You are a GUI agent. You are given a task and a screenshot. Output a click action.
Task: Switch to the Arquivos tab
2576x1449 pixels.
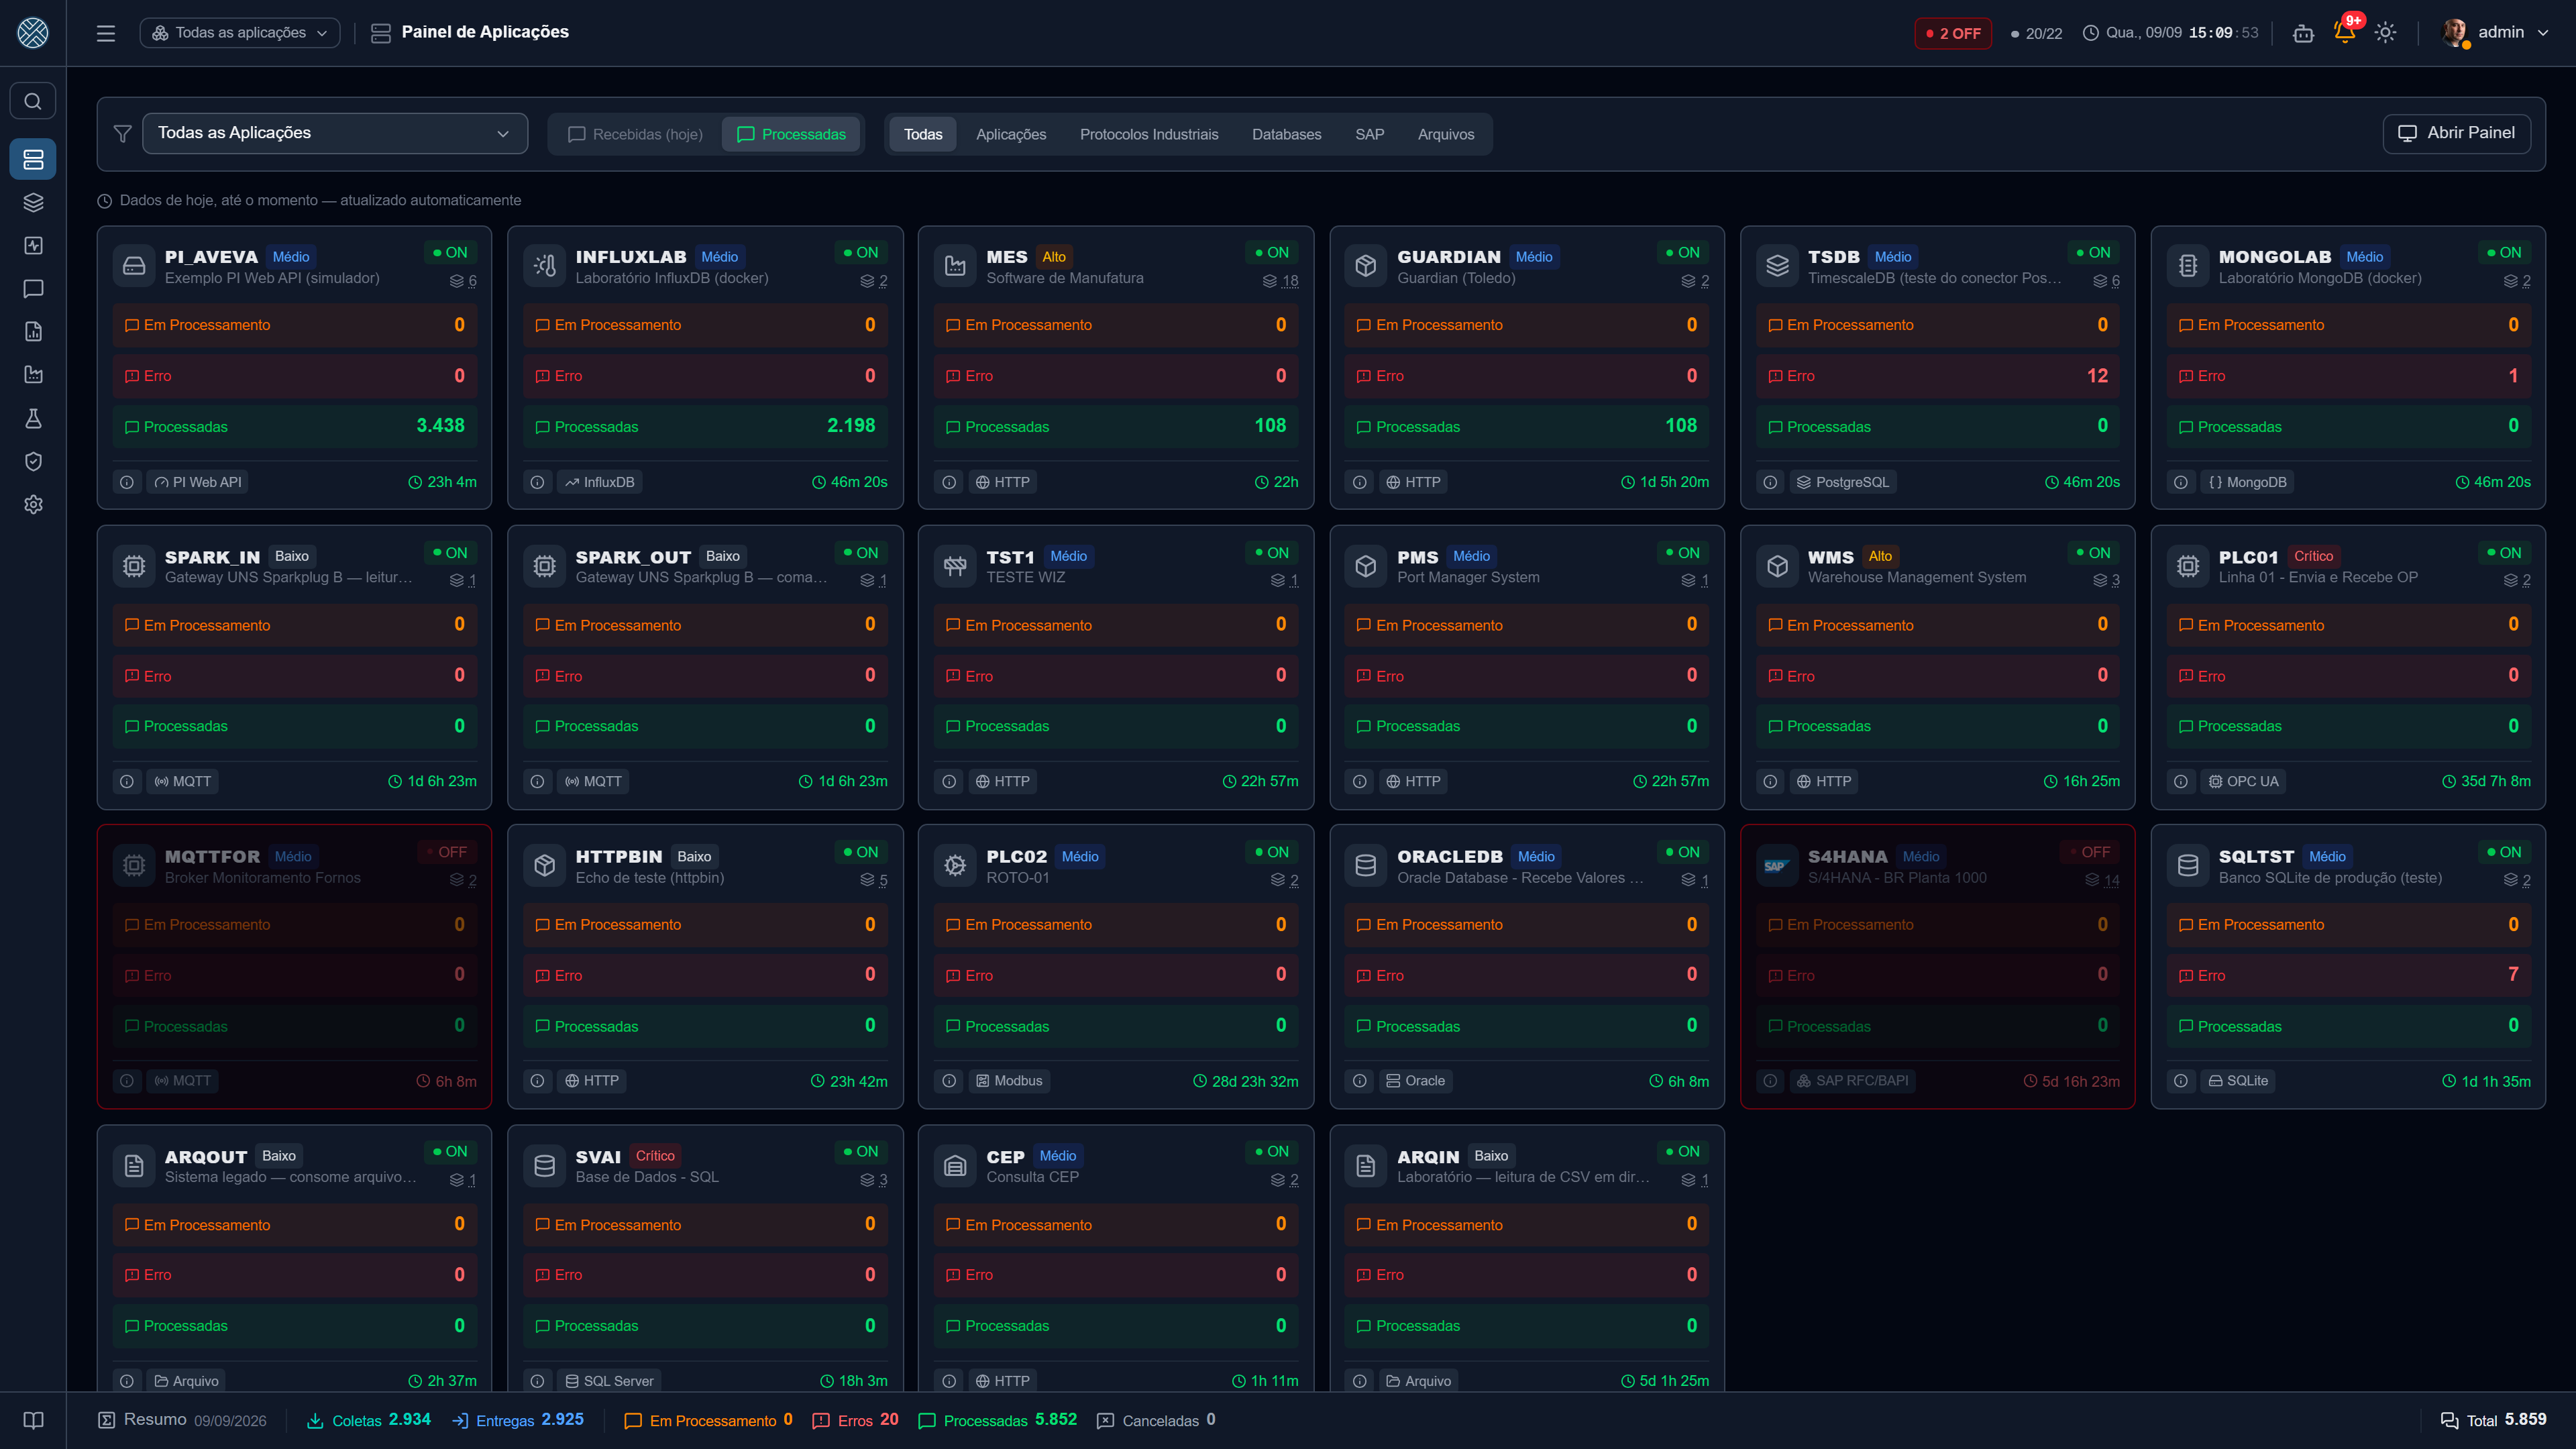[1445, 134]
